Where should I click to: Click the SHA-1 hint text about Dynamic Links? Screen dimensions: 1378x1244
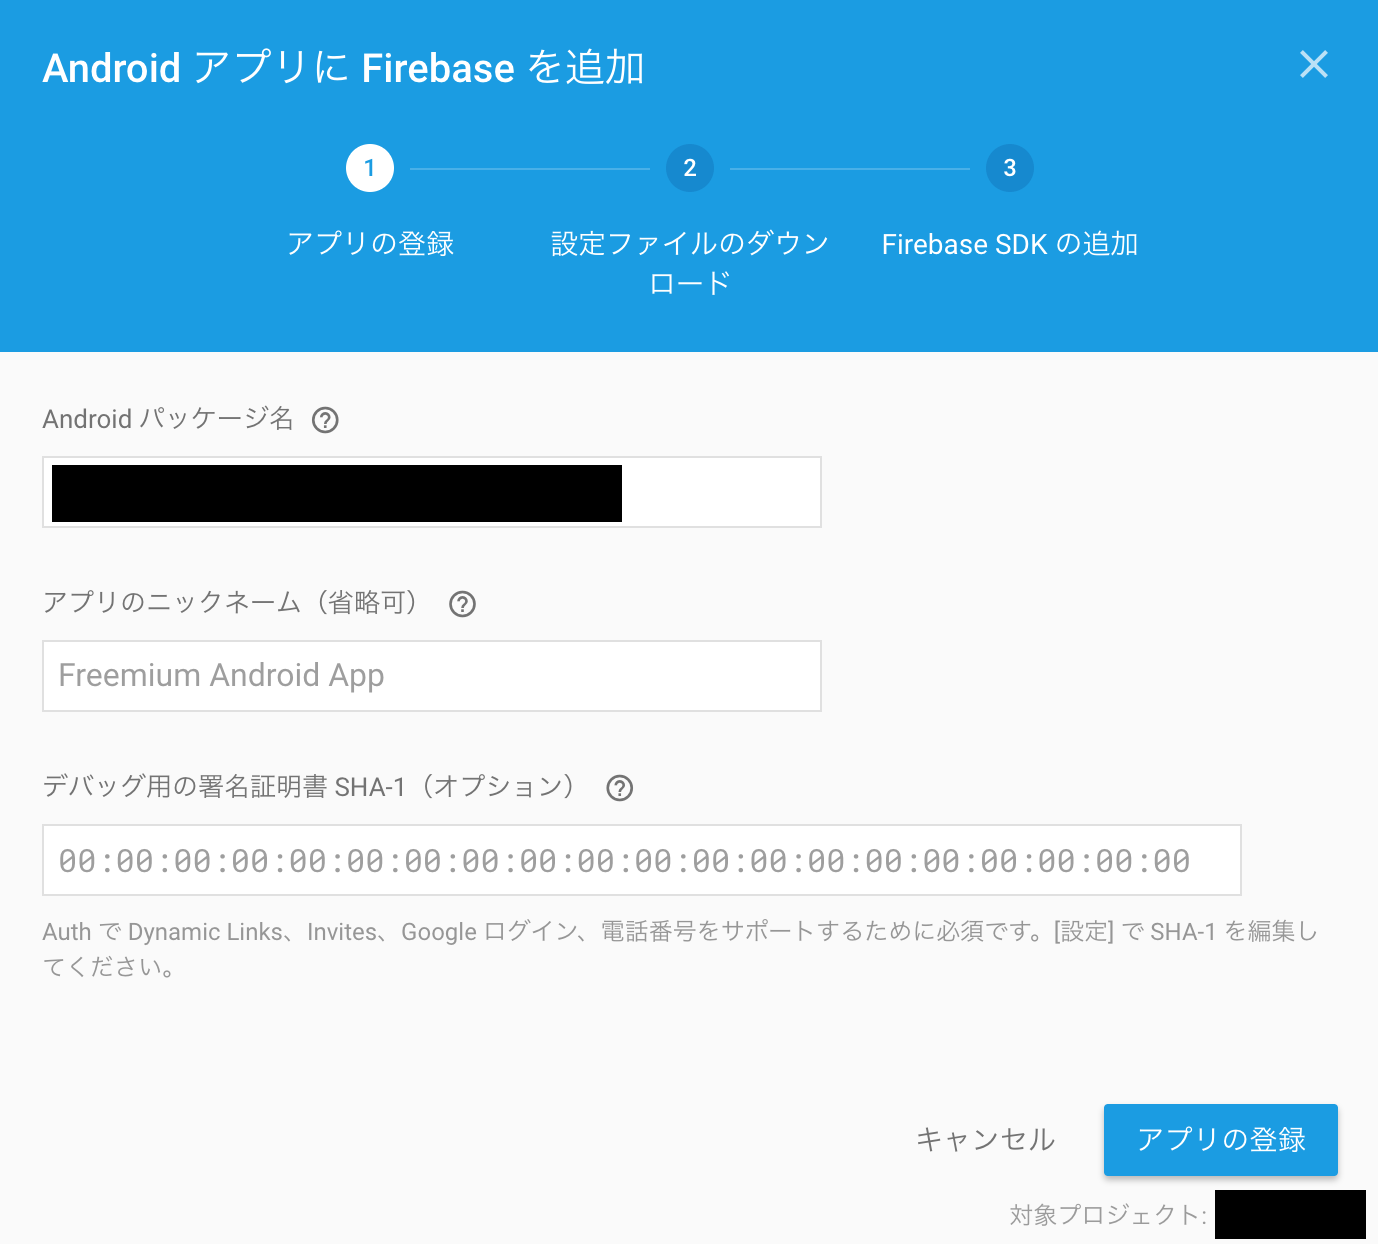click(x=680, y=949)
